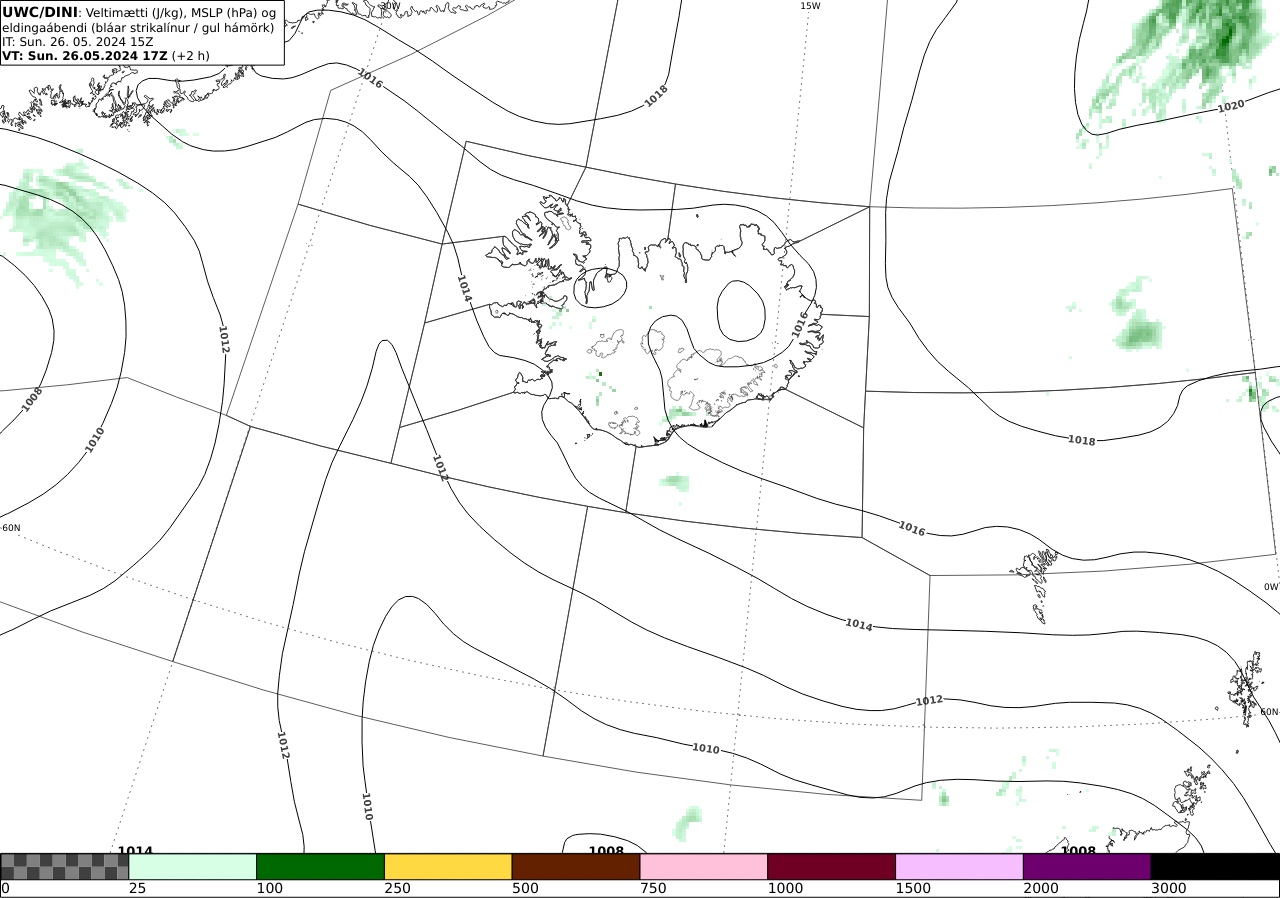Pick the purple 2000–3000 legend swatch
Viewport: 1280px width, 898px height.
pyautogui.click(x=1087, y=866)
